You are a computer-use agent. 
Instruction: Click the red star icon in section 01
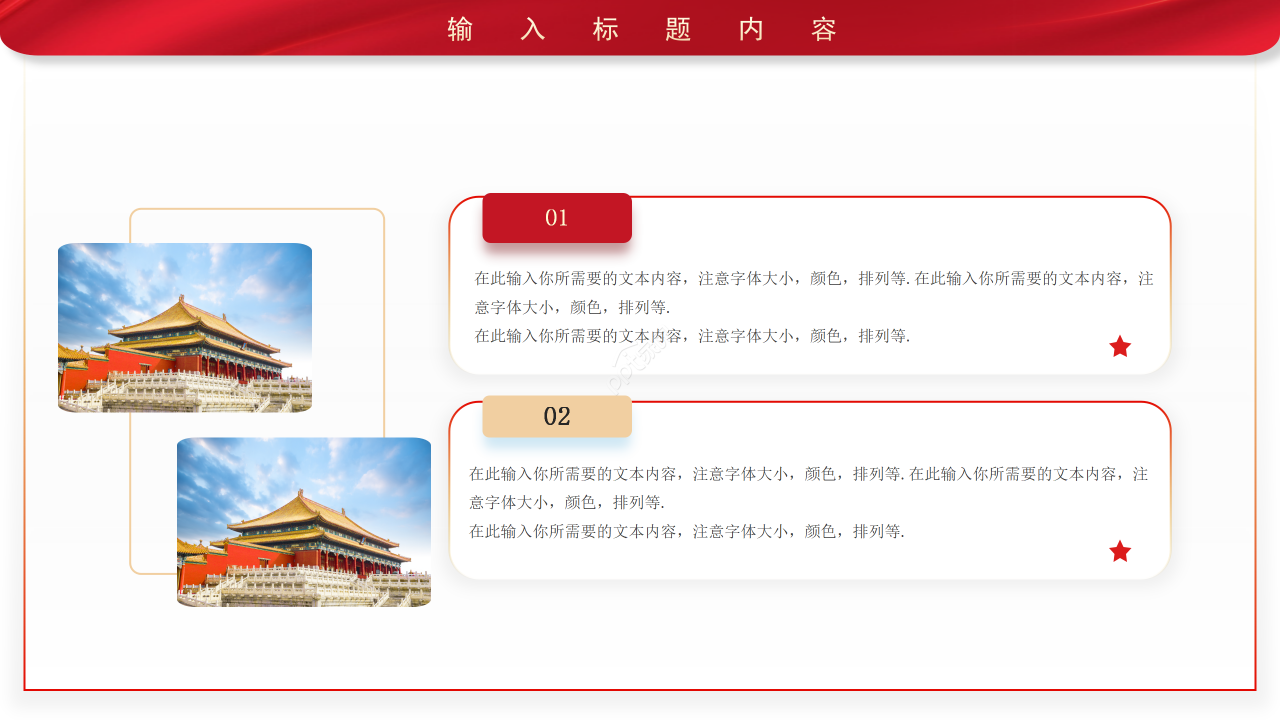(x=1119, y=346)
